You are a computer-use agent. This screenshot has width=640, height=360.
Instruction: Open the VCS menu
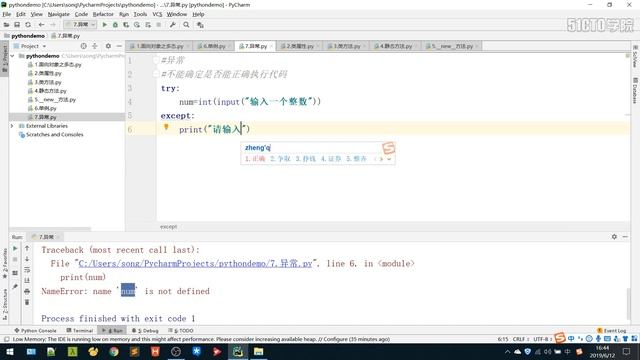[x=157, y=14]
